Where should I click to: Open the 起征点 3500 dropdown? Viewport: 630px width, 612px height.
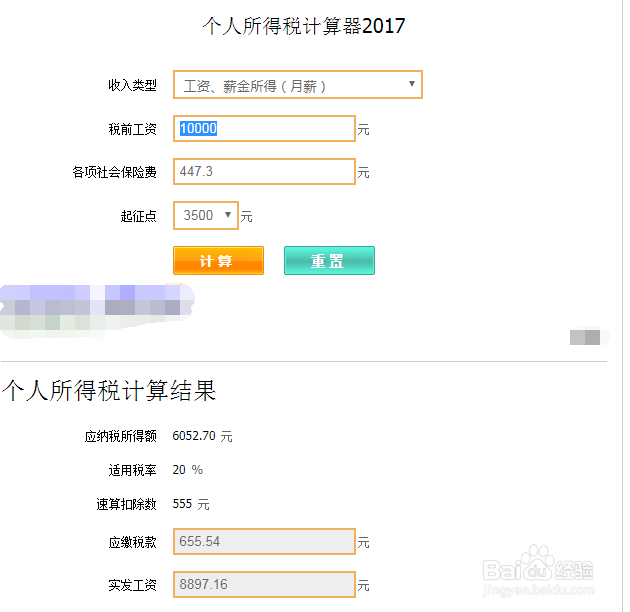(206, 215)
